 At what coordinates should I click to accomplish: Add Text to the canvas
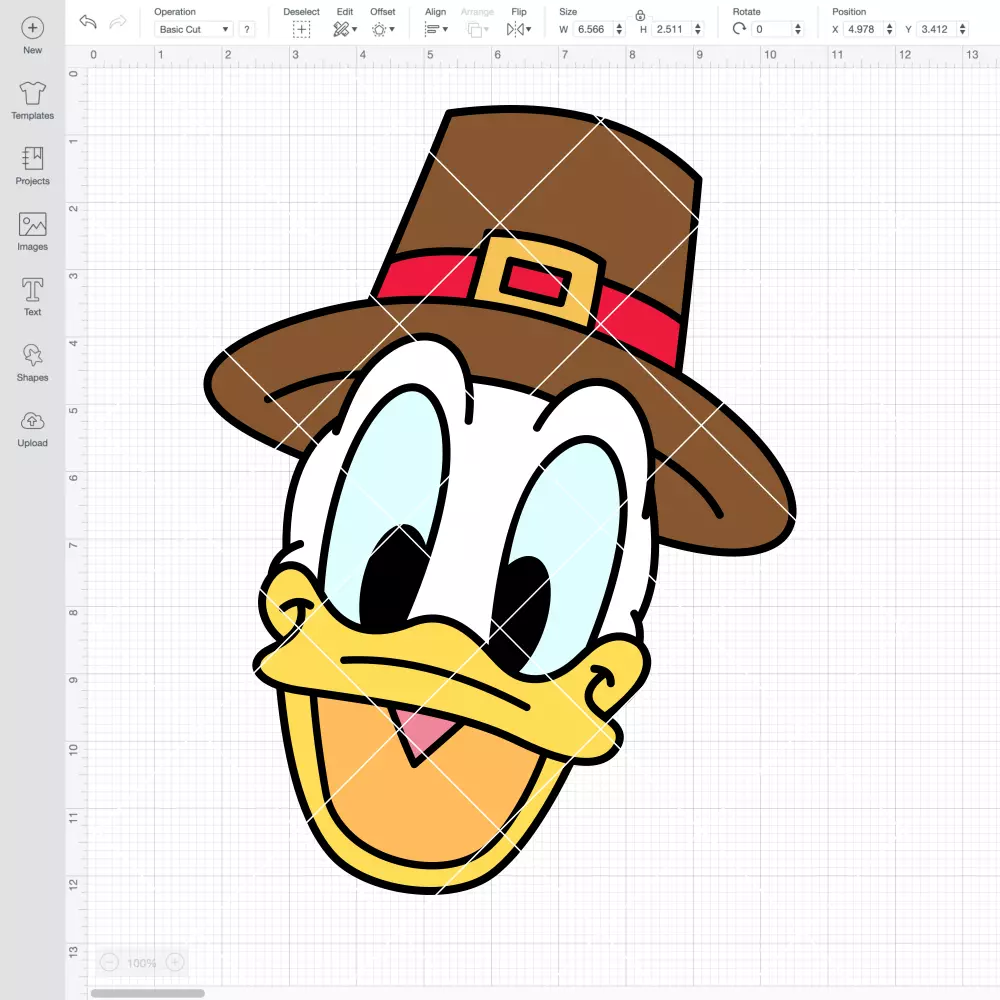[x=33, y=297]
